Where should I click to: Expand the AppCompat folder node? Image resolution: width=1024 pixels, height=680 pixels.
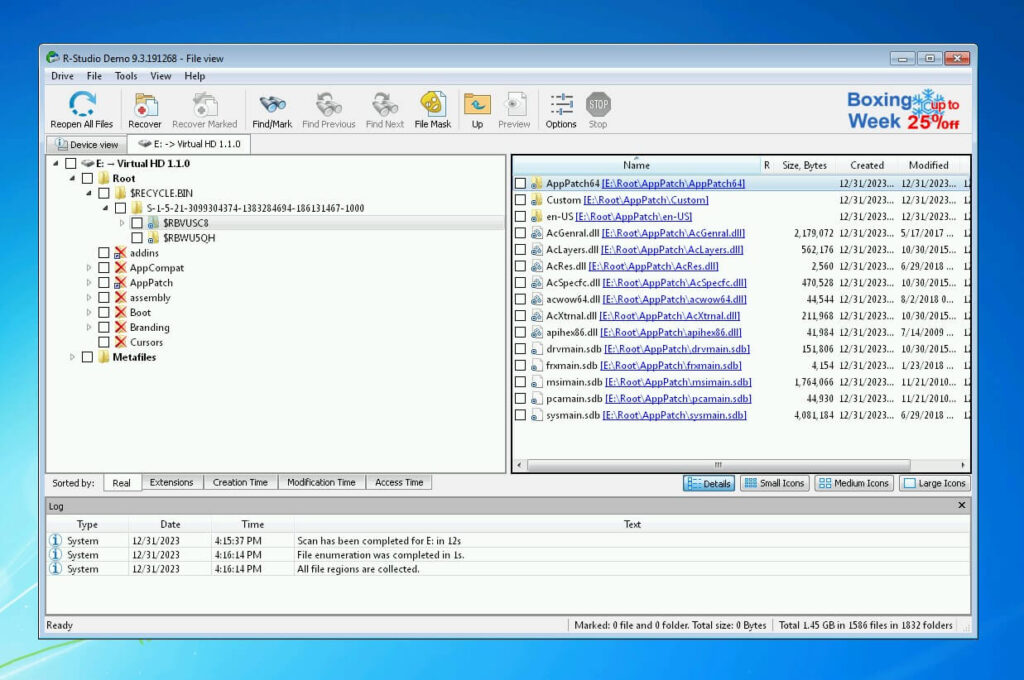tap(88, 268)
